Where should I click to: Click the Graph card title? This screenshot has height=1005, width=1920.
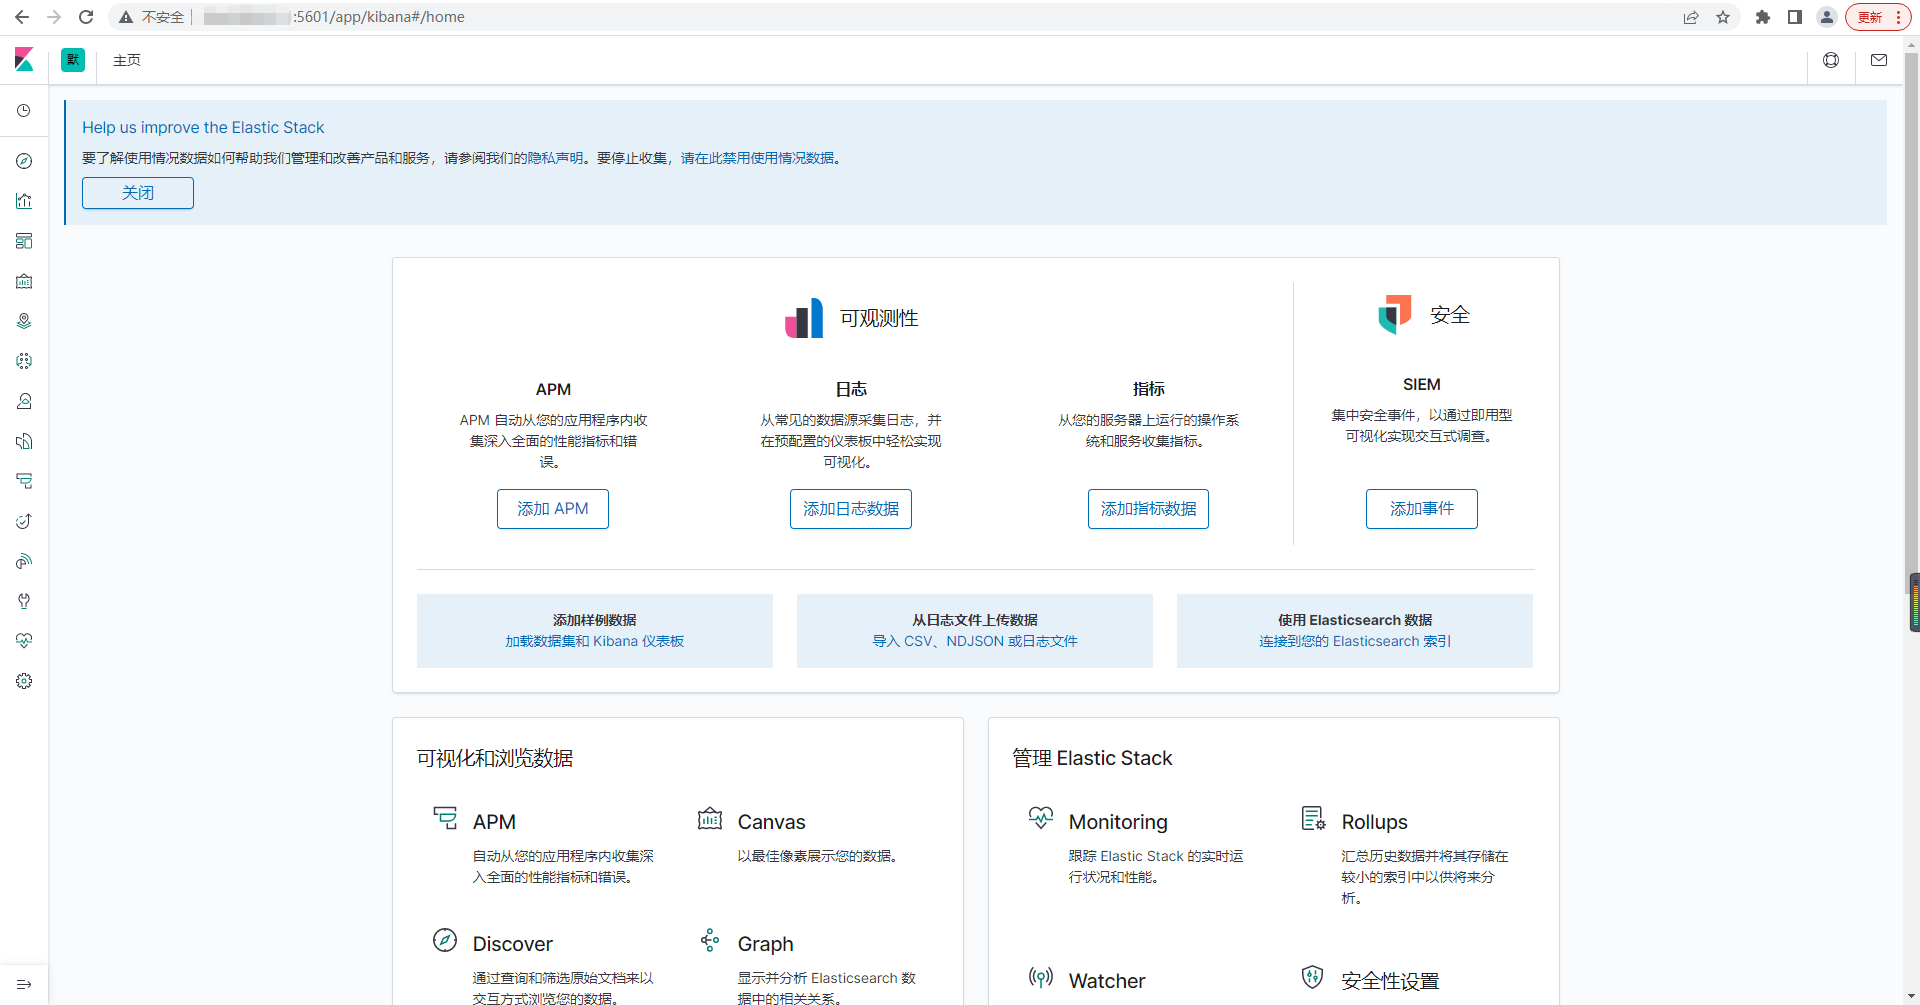(x=765, y=944)
